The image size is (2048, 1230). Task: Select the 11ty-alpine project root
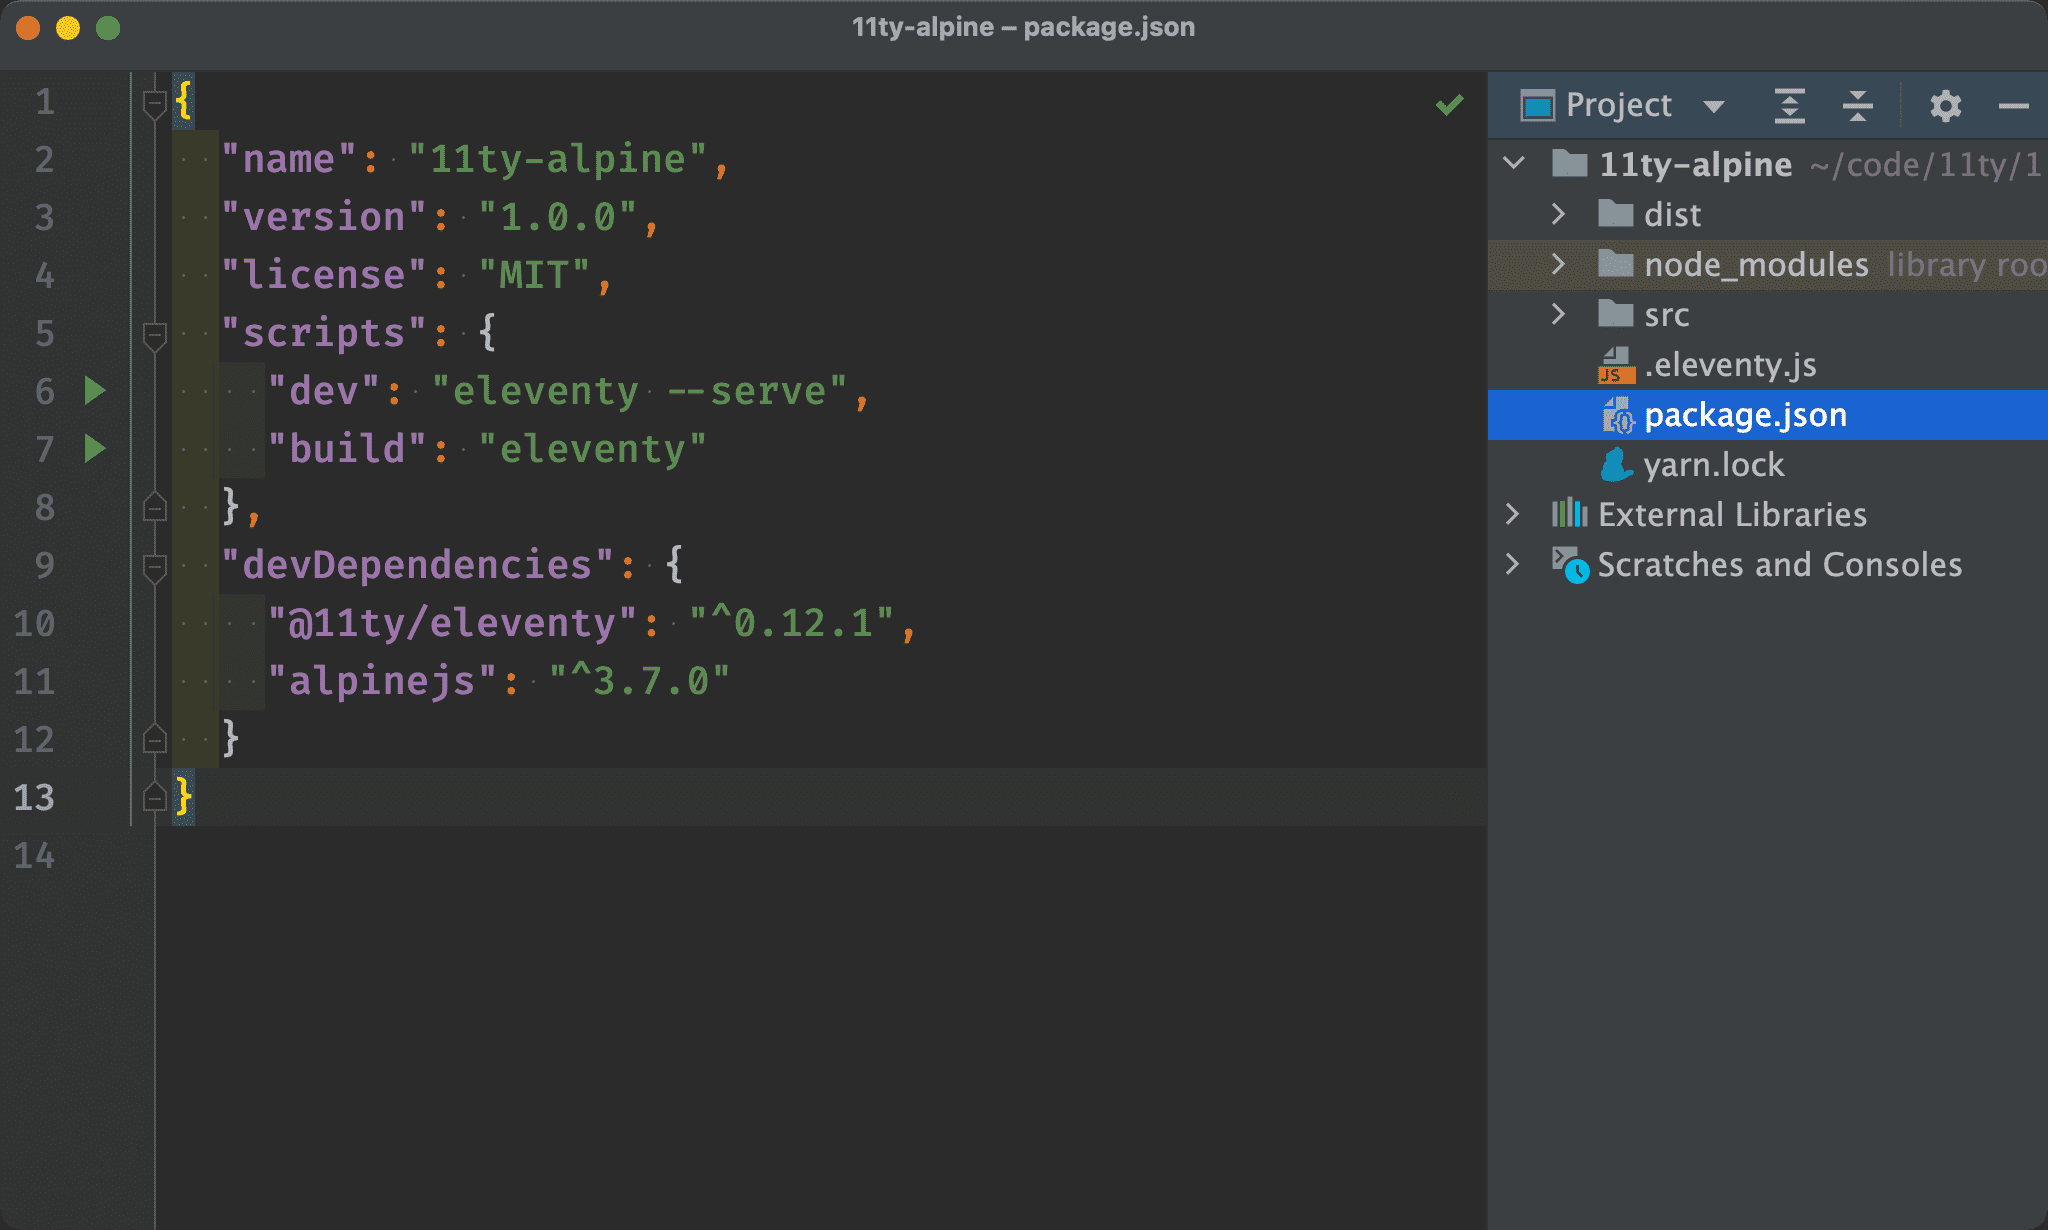[1695, 164]
